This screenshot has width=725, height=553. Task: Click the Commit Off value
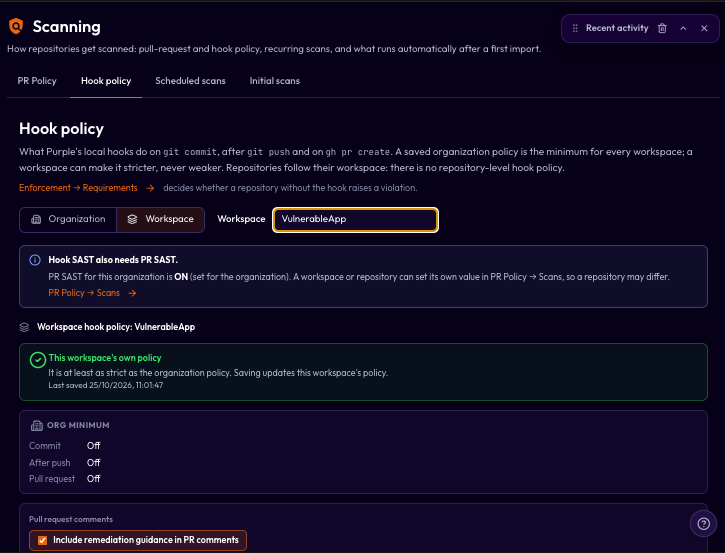(x=93, y=446)
